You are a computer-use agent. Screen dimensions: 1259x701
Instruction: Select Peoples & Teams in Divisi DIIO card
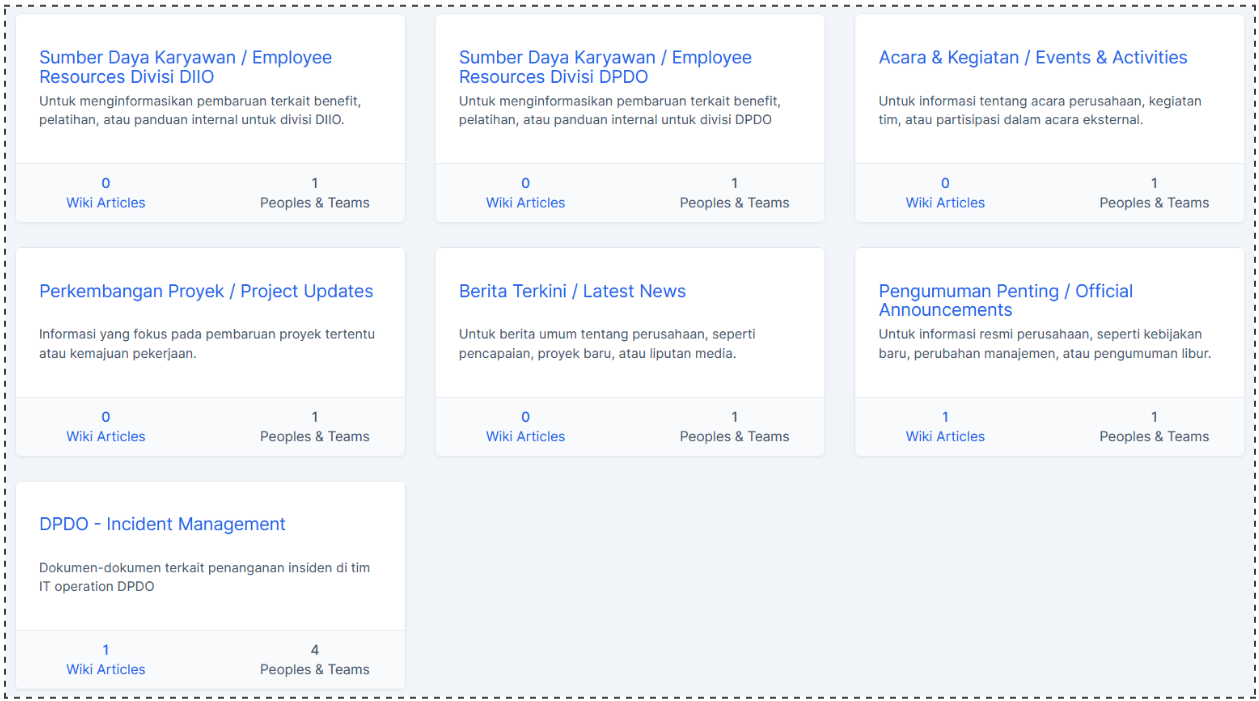[314, 203]
